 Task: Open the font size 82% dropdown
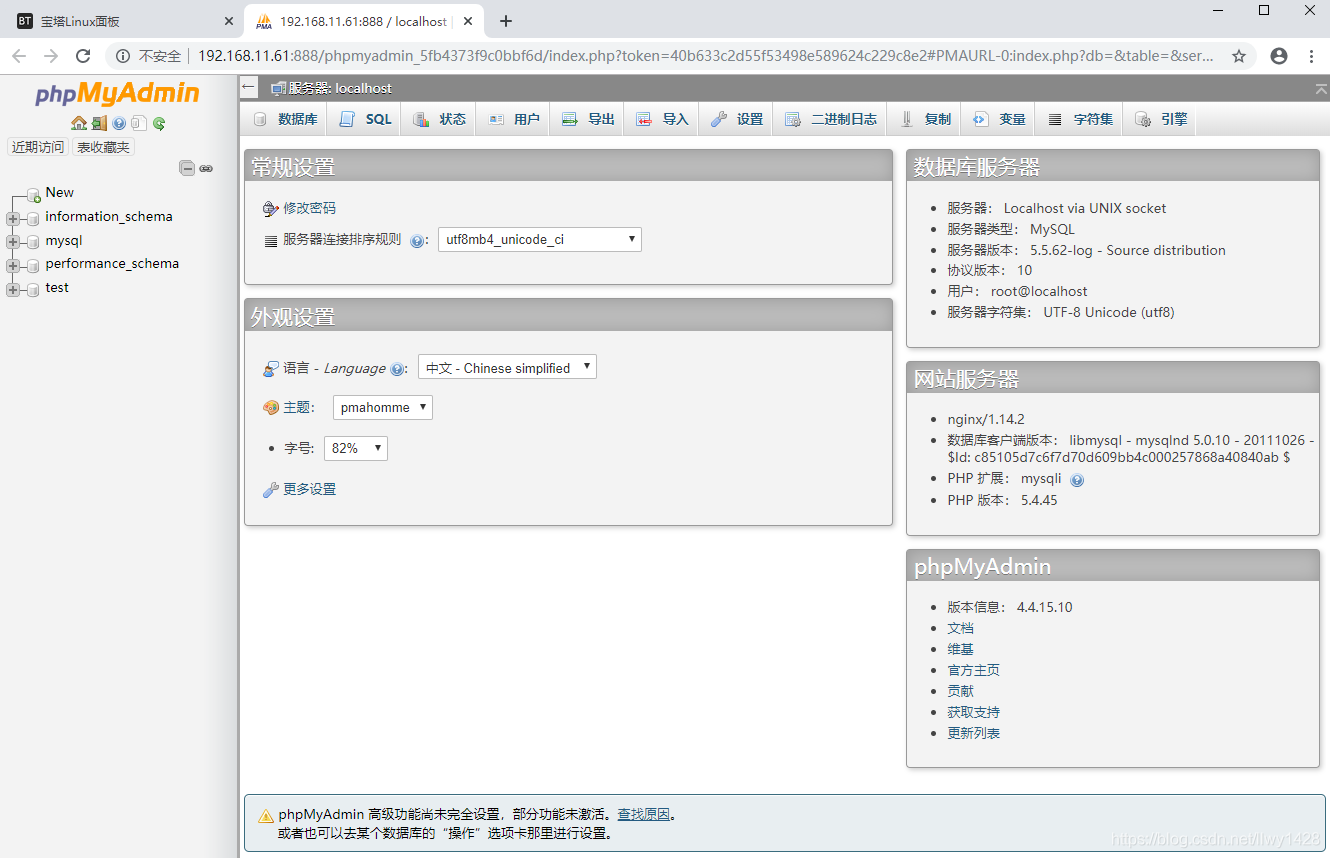pos(356,448)
